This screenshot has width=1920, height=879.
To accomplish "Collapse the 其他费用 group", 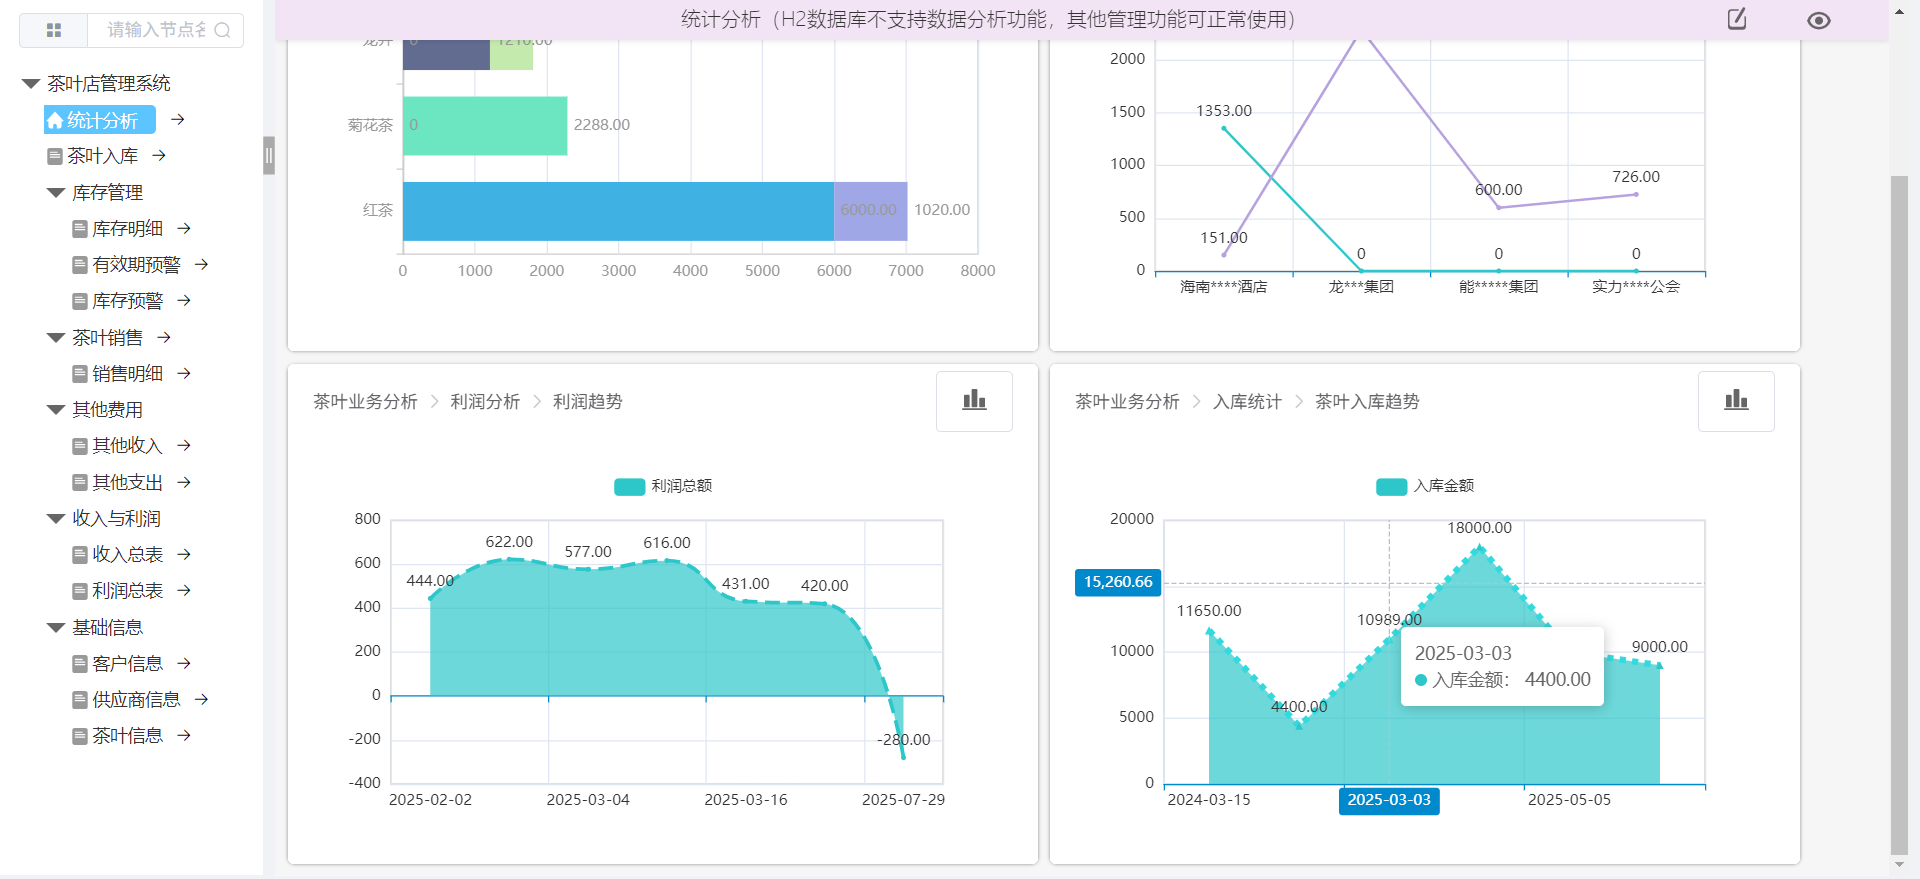I will 56,410.
